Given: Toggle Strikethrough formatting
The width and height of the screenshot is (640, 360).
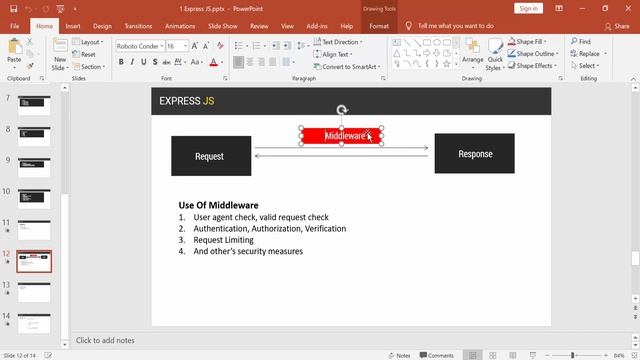Looking at the screenshot, I should coord(167,62).
